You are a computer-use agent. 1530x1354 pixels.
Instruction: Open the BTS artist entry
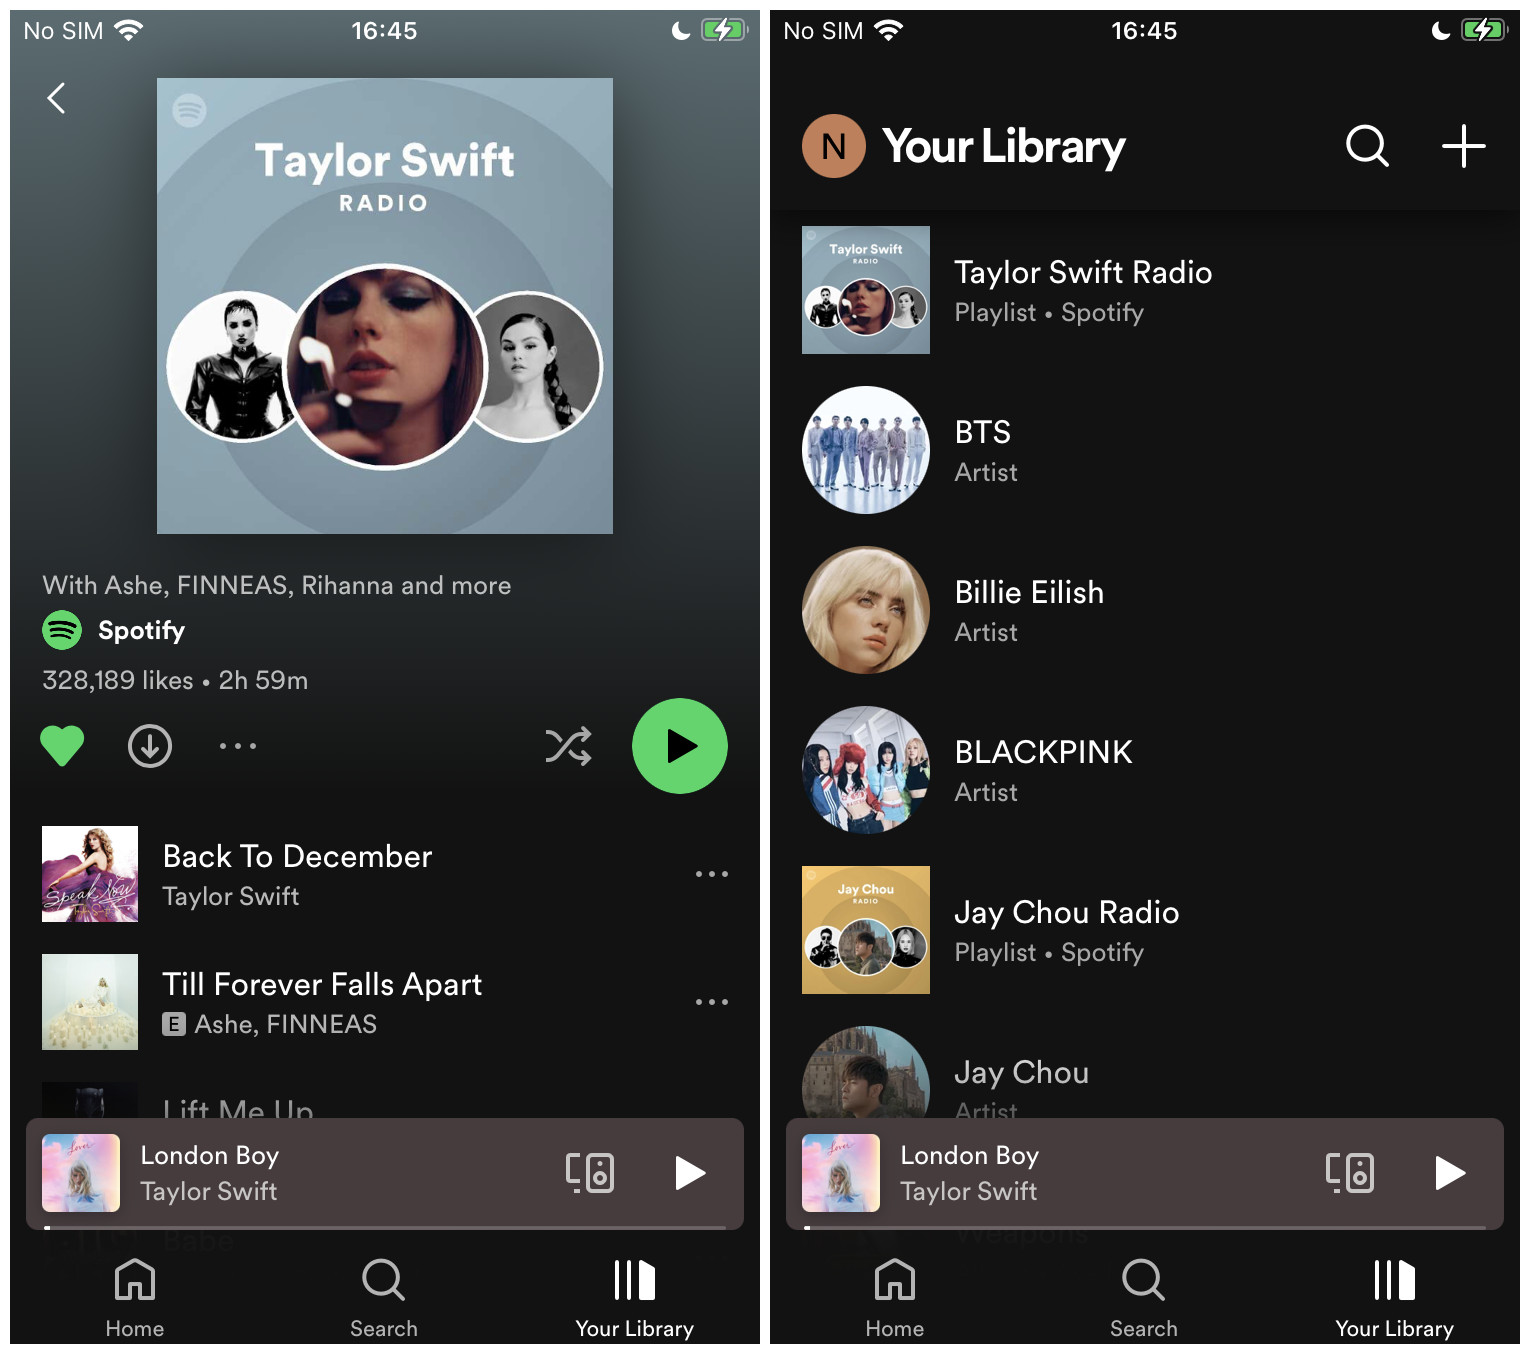pyautogui.click(x=1145, y=450)
